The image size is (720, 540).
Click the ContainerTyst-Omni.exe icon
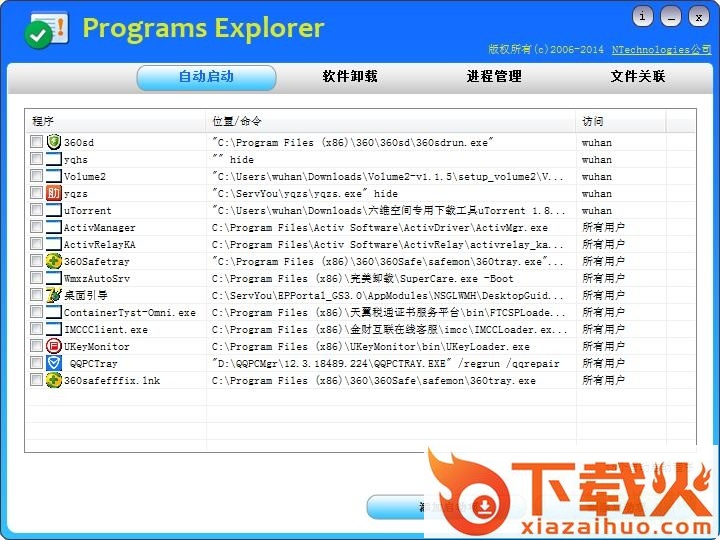click(54, 312)
